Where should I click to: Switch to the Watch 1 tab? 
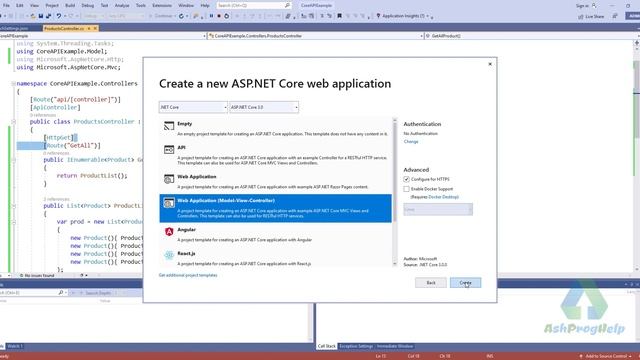15,346
